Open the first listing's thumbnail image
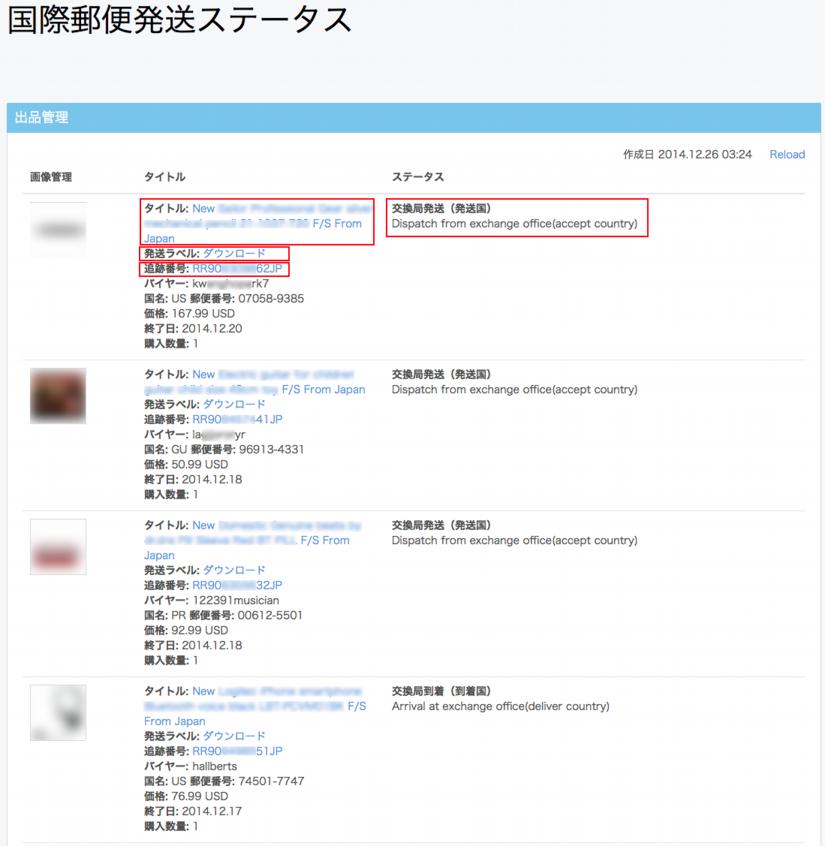The image size is (825, 846). tap(58, 230)
